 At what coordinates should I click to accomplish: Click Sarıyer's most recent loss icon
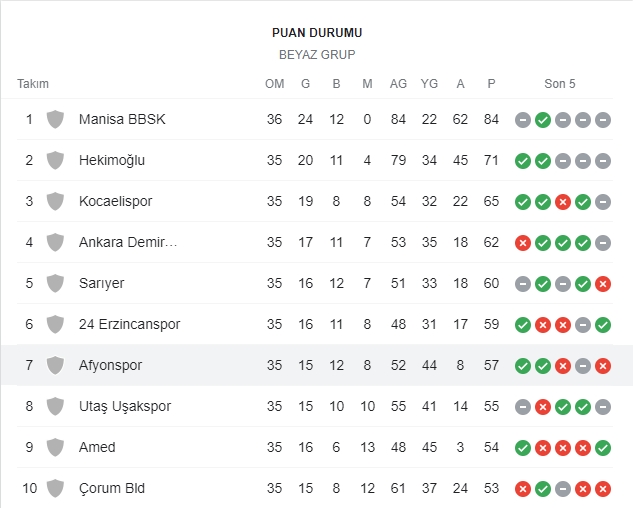[x=603, y=283]
